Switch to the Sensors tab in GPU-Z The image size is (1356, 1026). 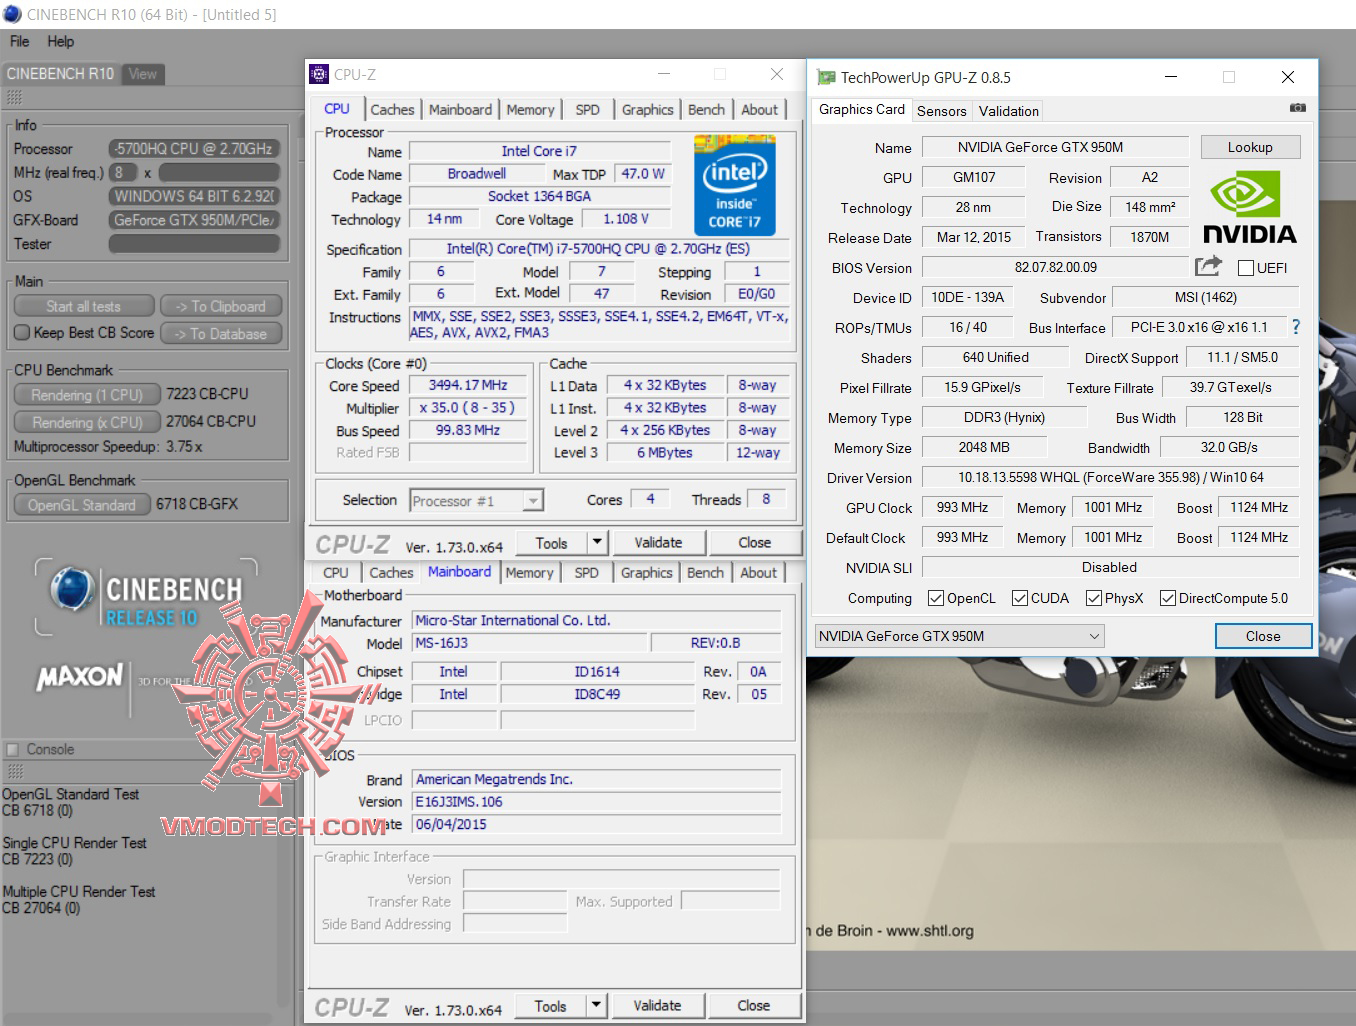[x=942, y=111]
